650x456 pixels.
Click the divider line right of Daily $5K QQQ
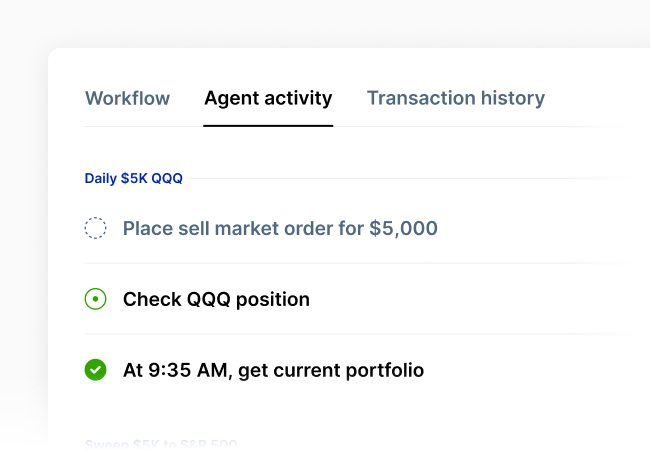tap(400, 179)
